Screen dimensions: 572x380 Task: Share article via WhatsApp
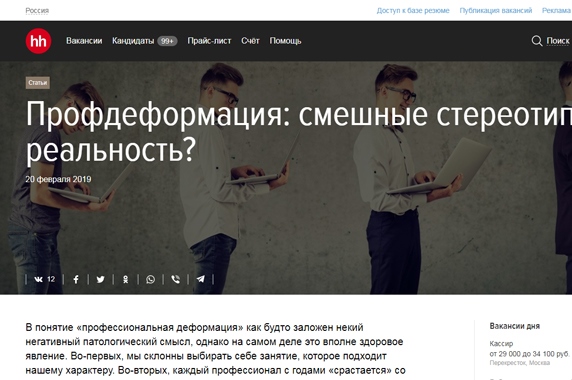coord(150,279)
